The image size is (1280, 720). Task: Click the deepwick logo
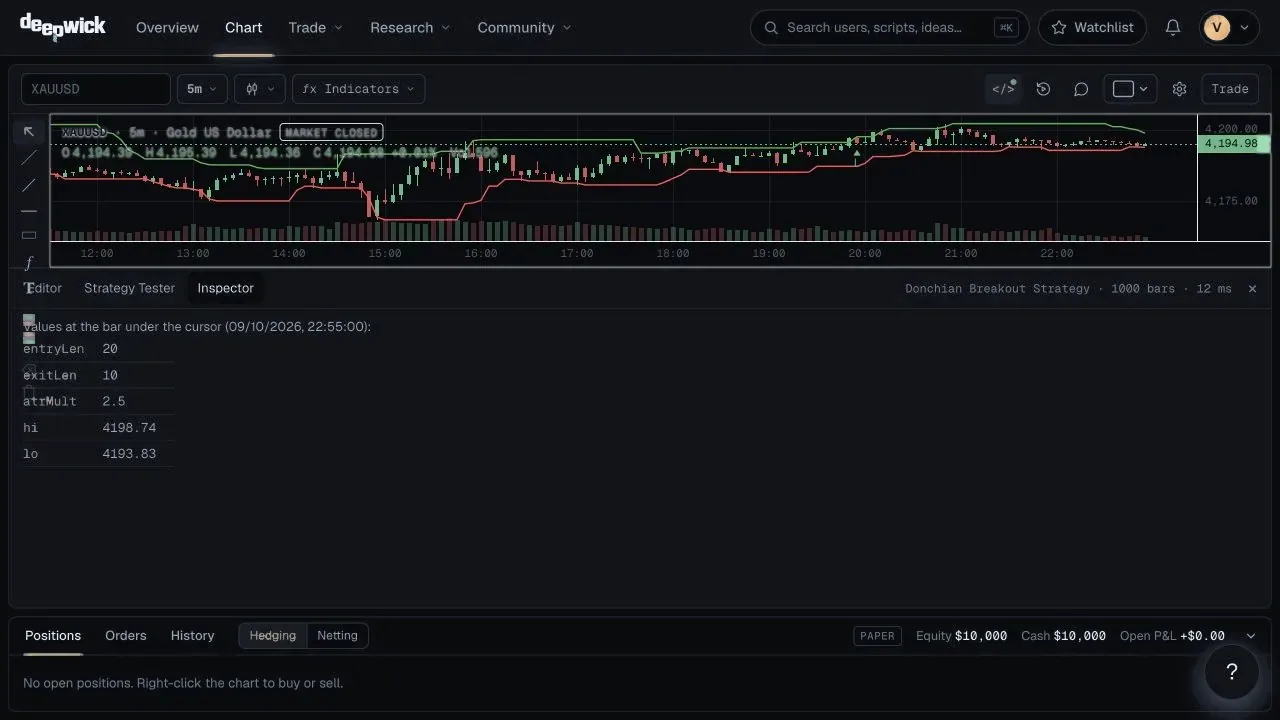62,27
